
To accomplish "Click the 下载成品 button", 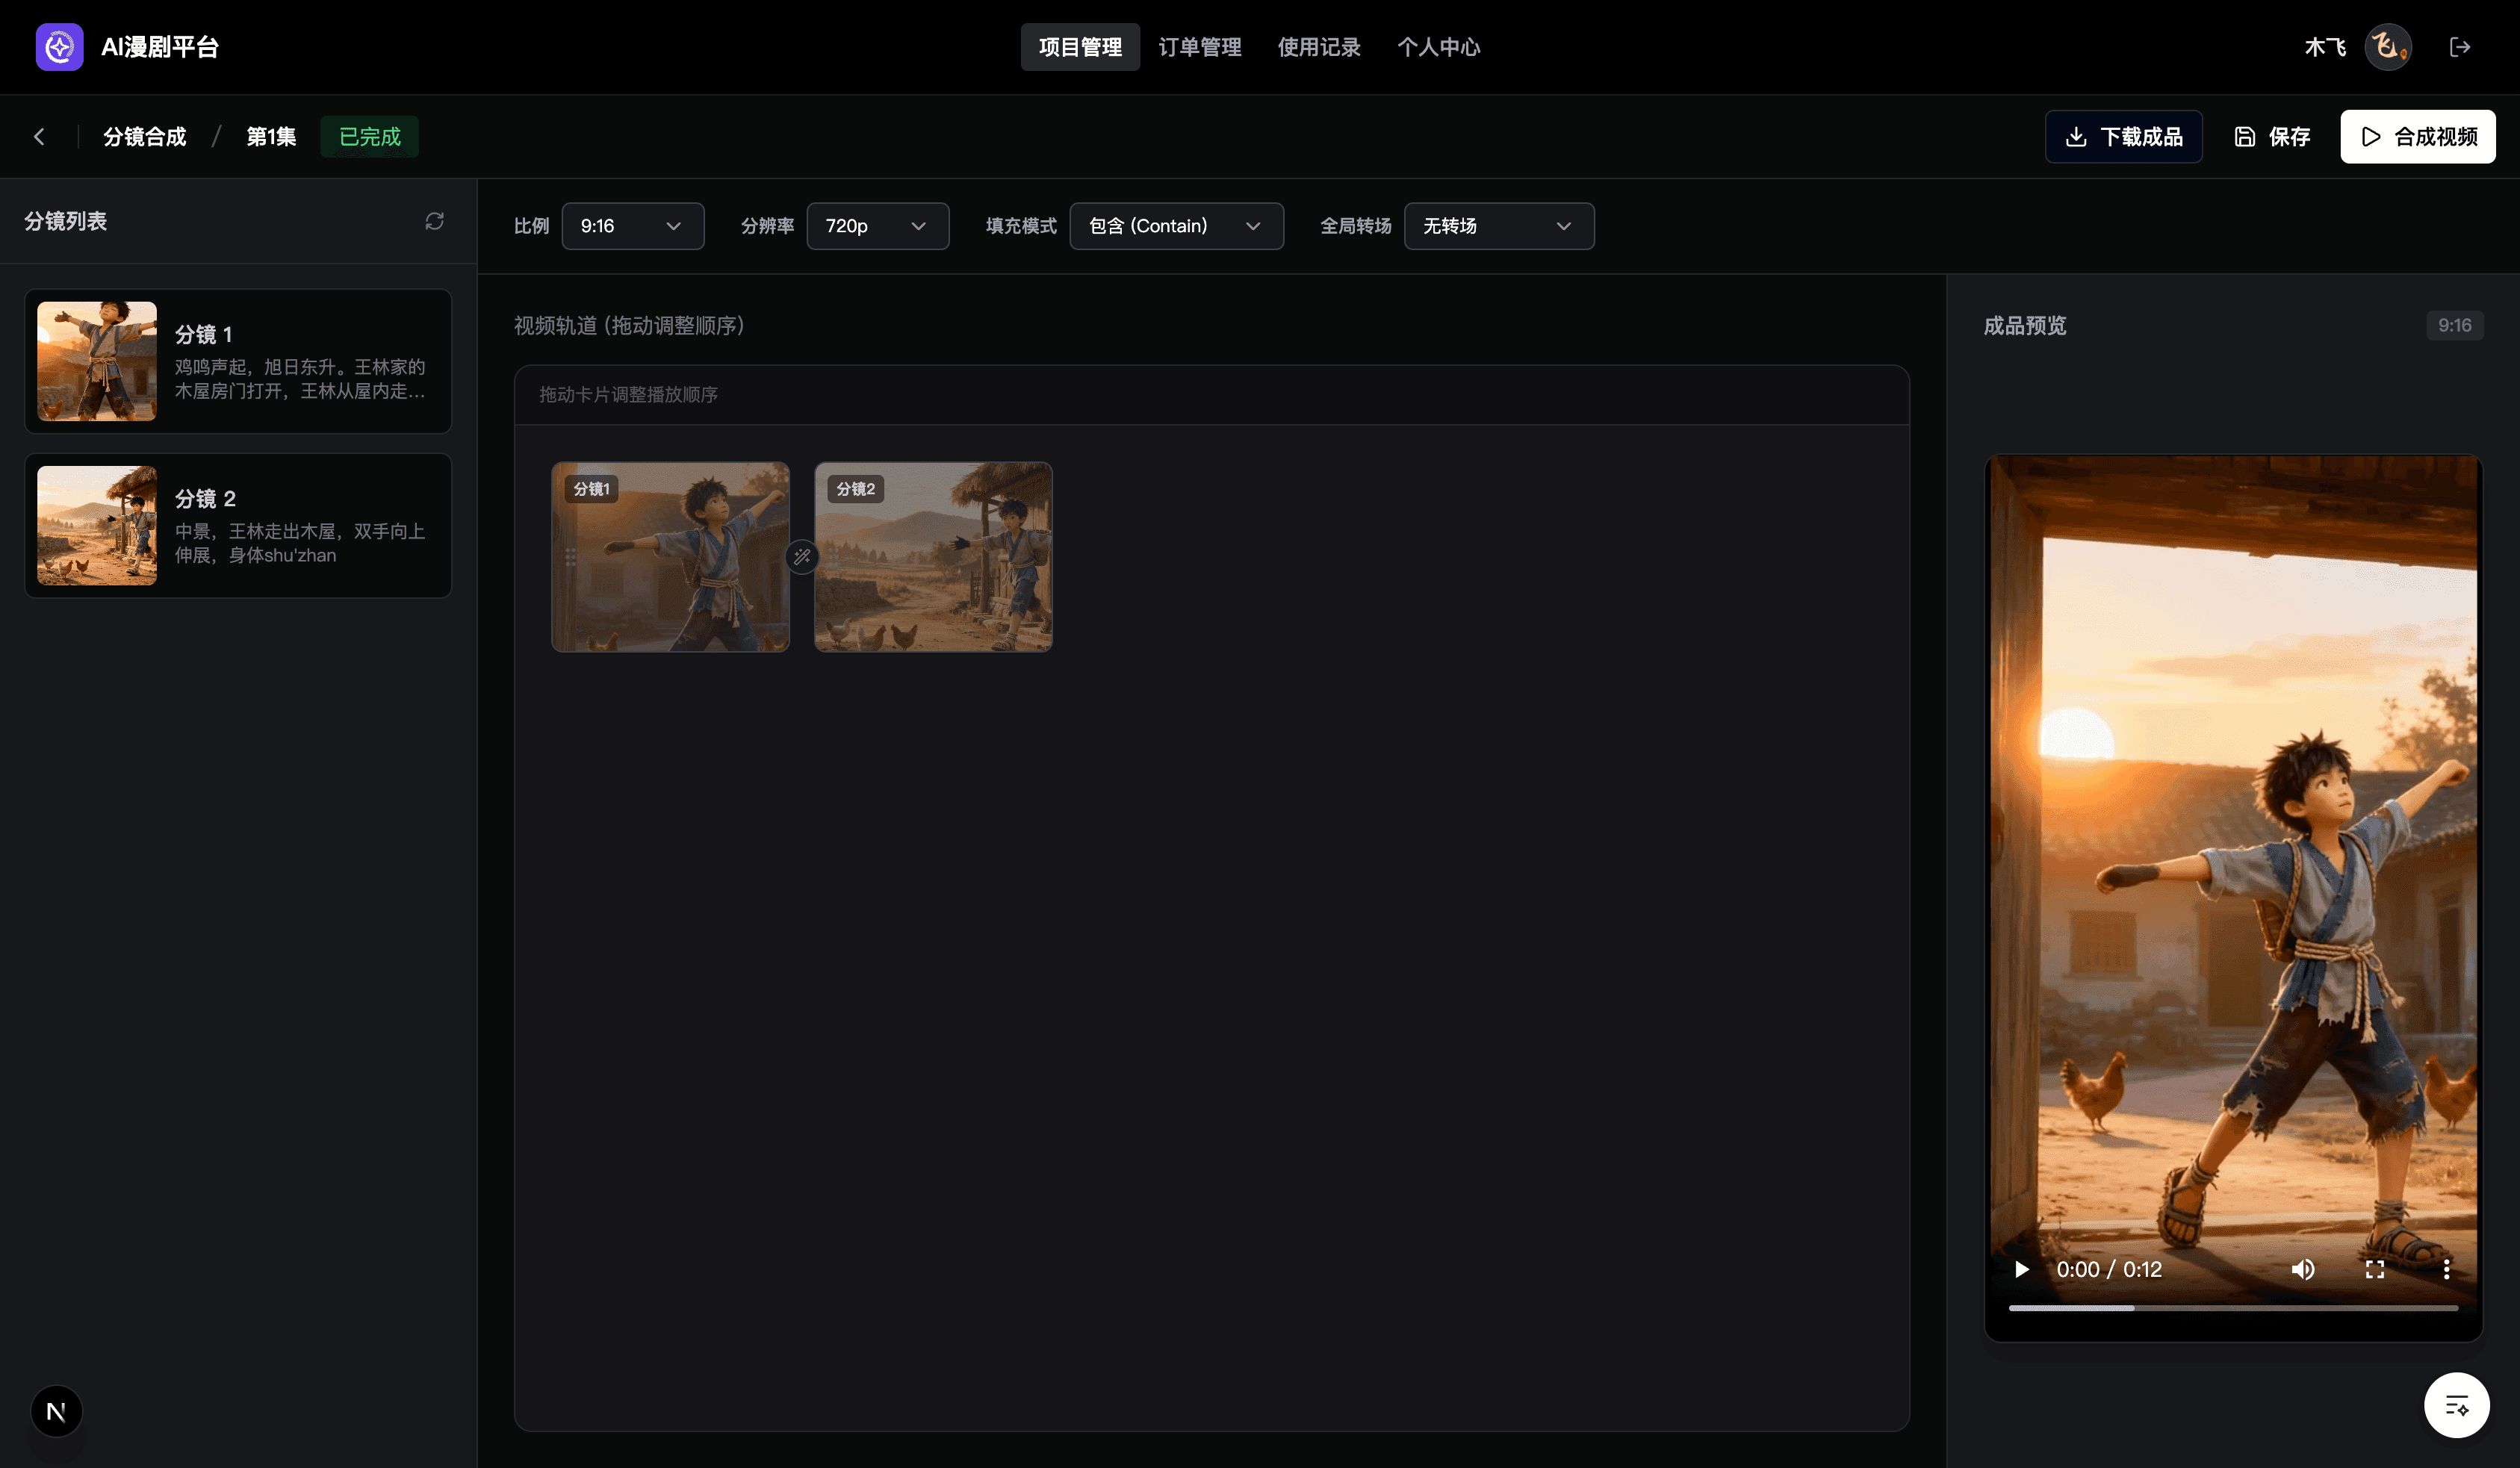I will (x=2123, y=137).
